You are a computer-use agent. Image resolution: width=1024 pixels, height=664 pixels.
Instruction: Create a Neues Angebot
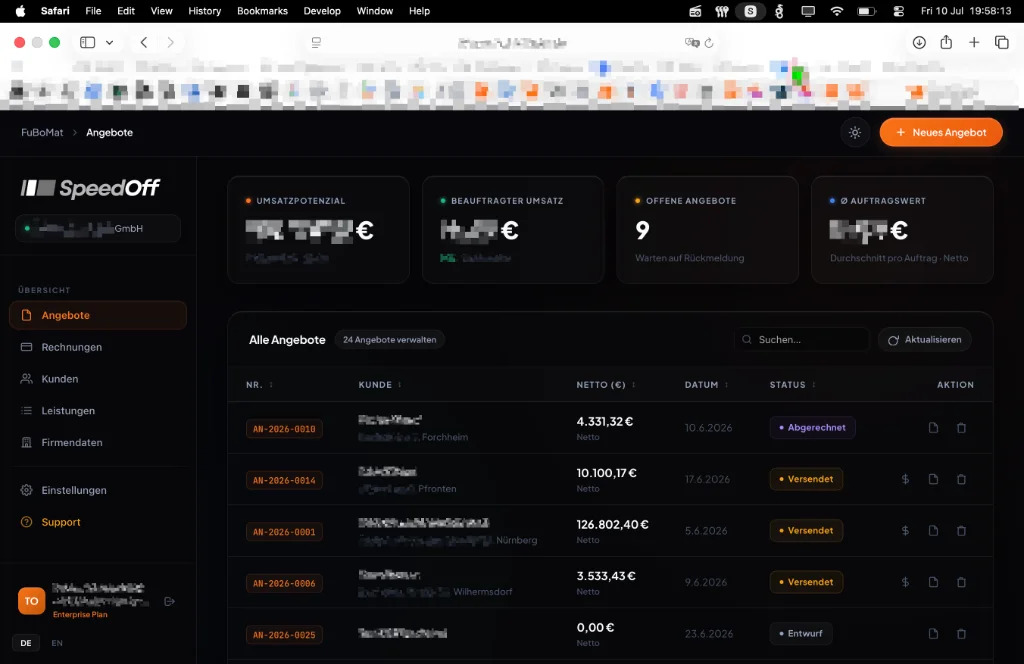point(941,133)
